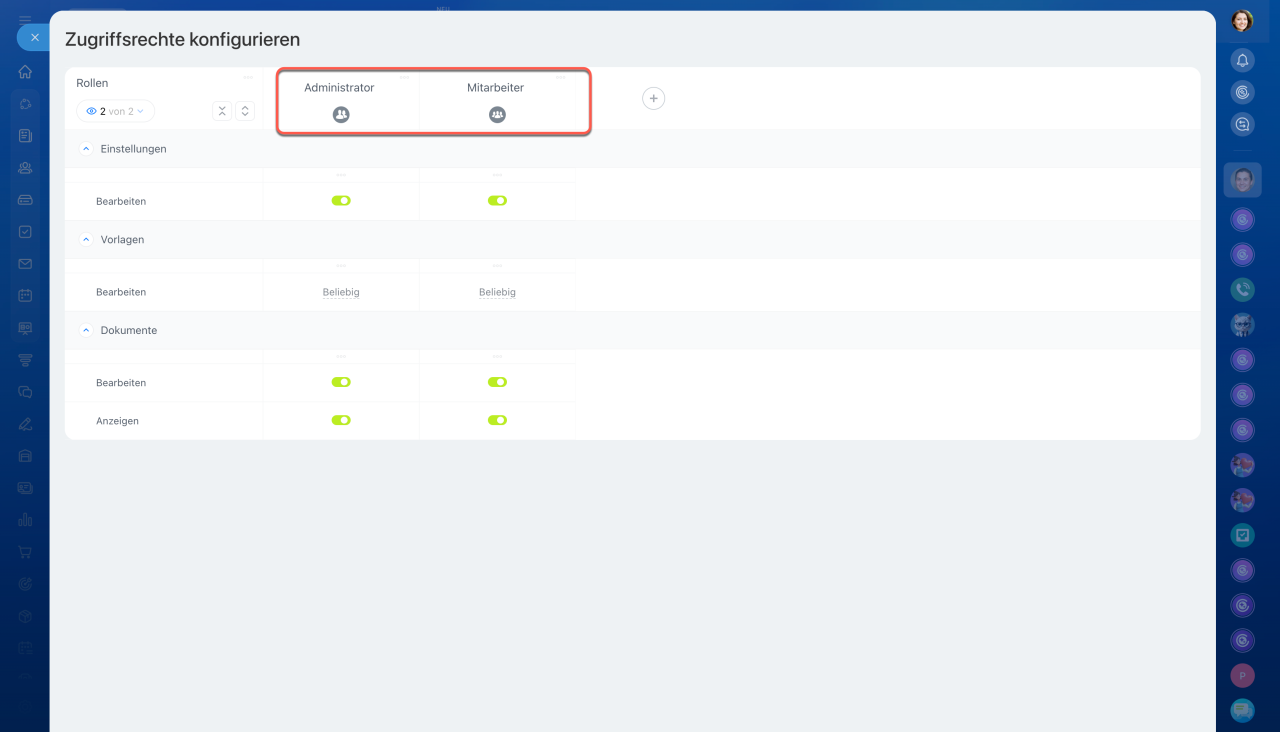Open the speech bubble chat icon at bottom right
Screen dimensions: 1280x732
(1242, 710)
